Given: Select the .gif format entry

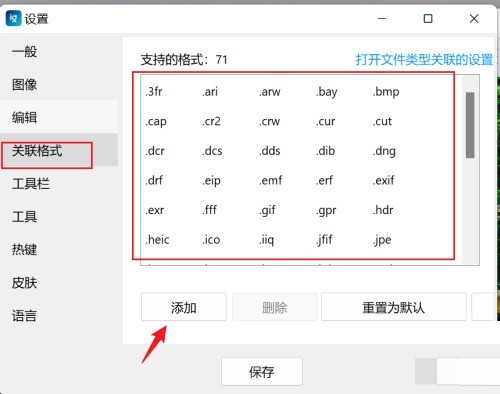Looking at the screenshot, I should (x=267, y=210).
